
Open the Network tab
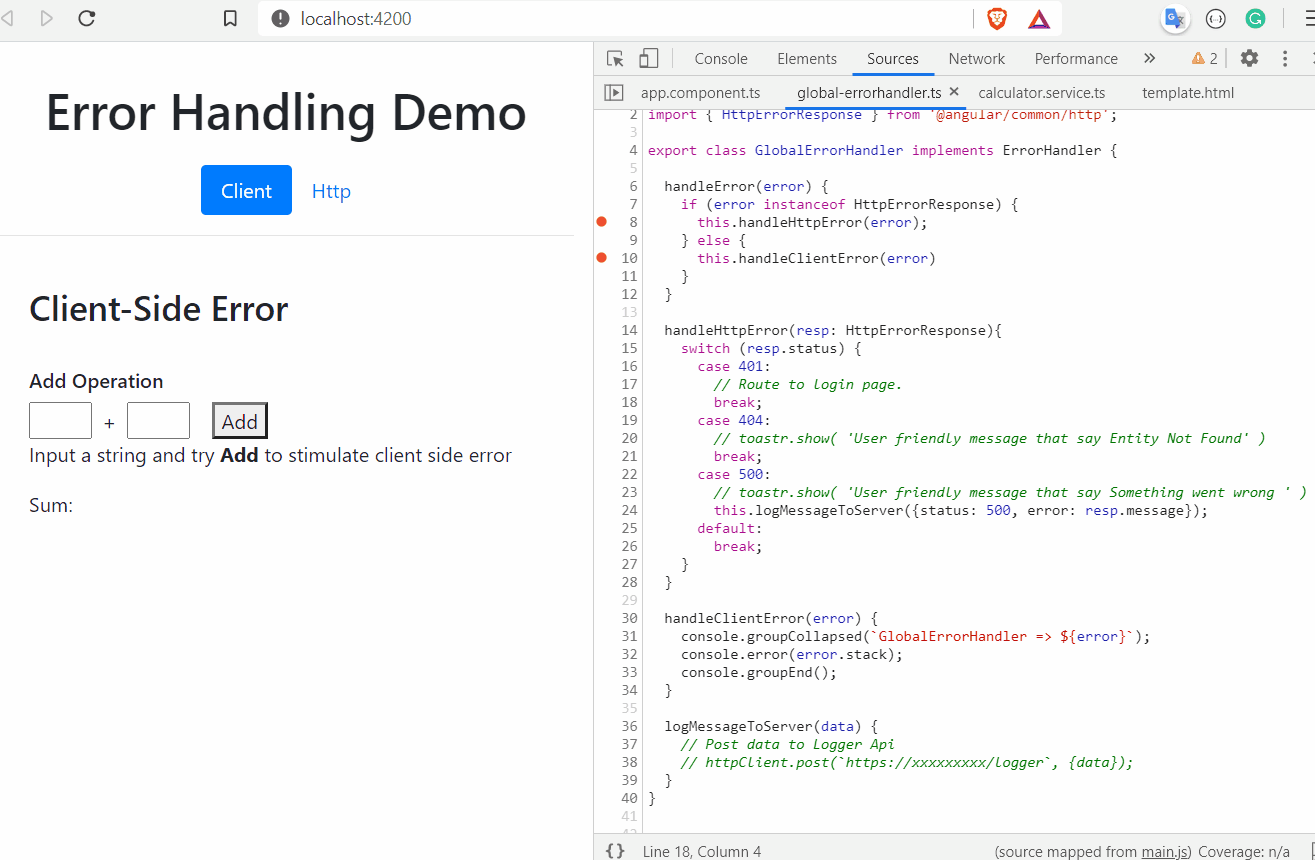(x=976, y=59)
